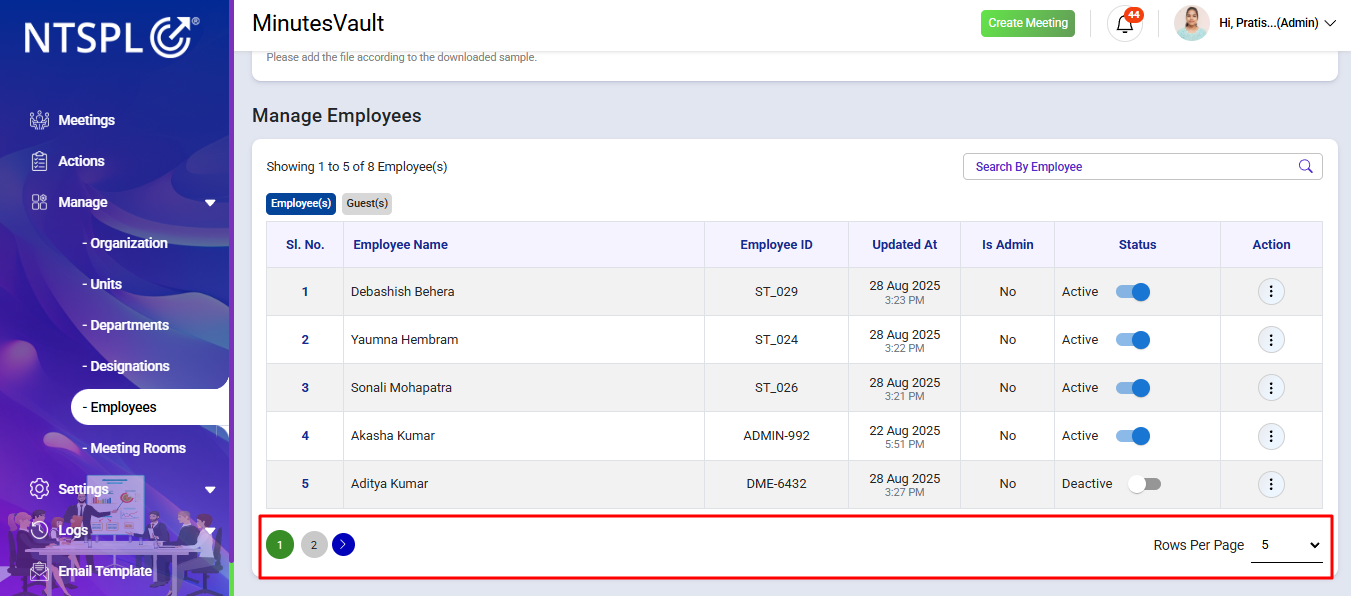Switch to the Employee(s) tab
Image resolution: width=1351 pixels, height=596 pixels.
pos(301,203)
